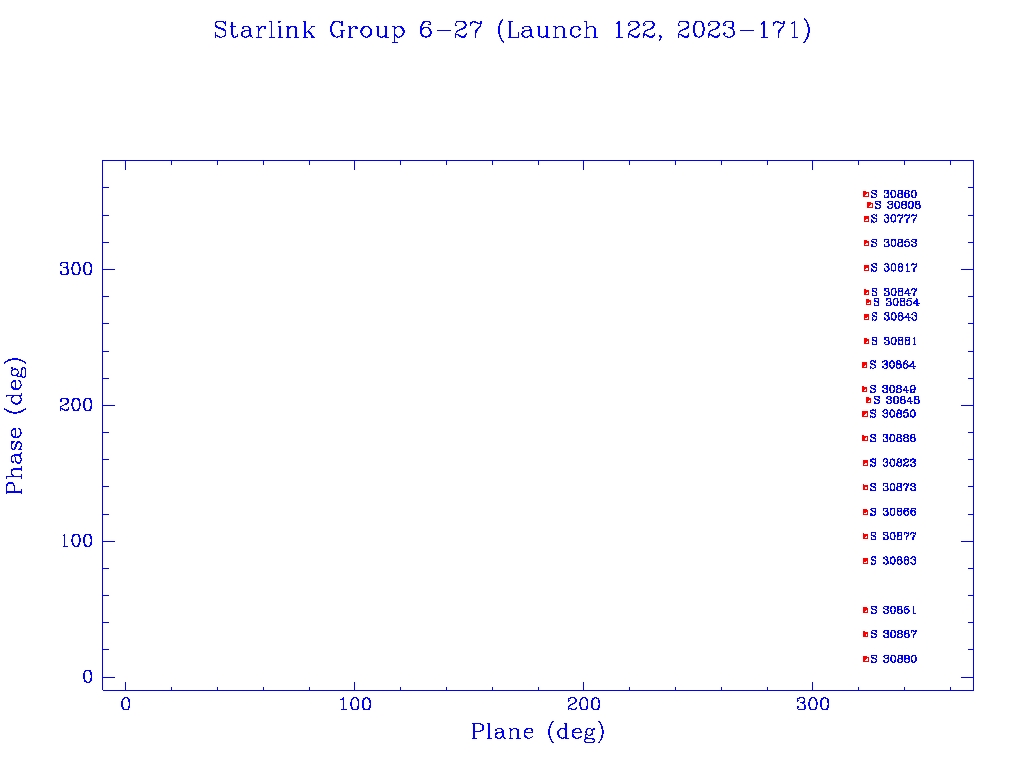
Task: Select the red marker for S 30823
Action: 865,463
